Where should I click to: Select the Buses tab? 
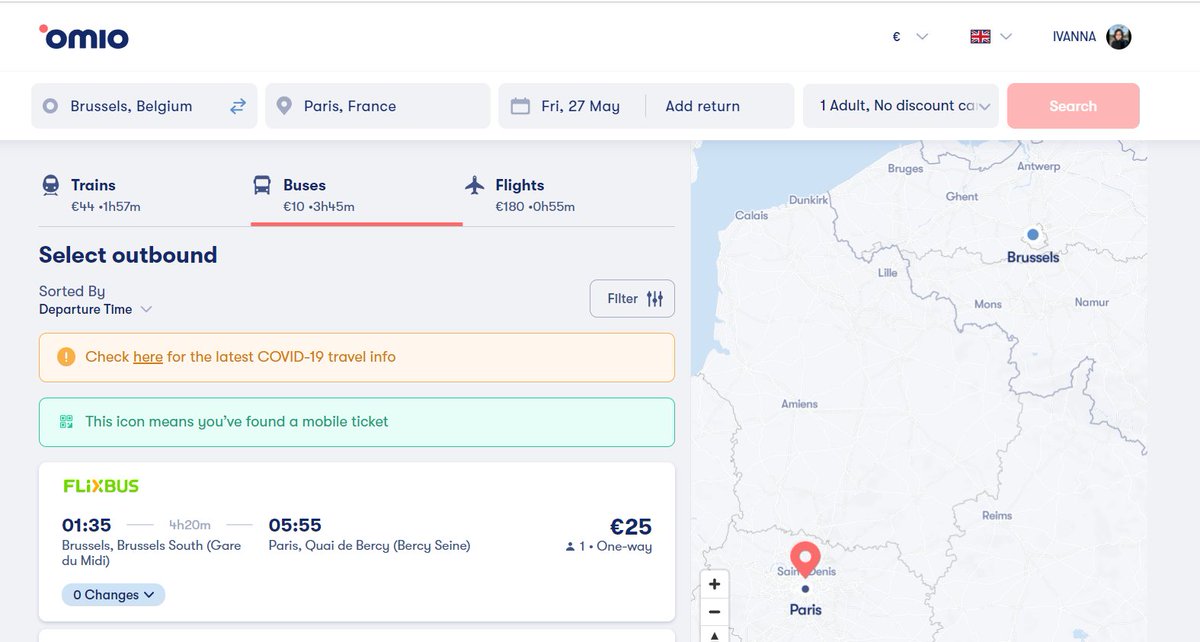356,195
